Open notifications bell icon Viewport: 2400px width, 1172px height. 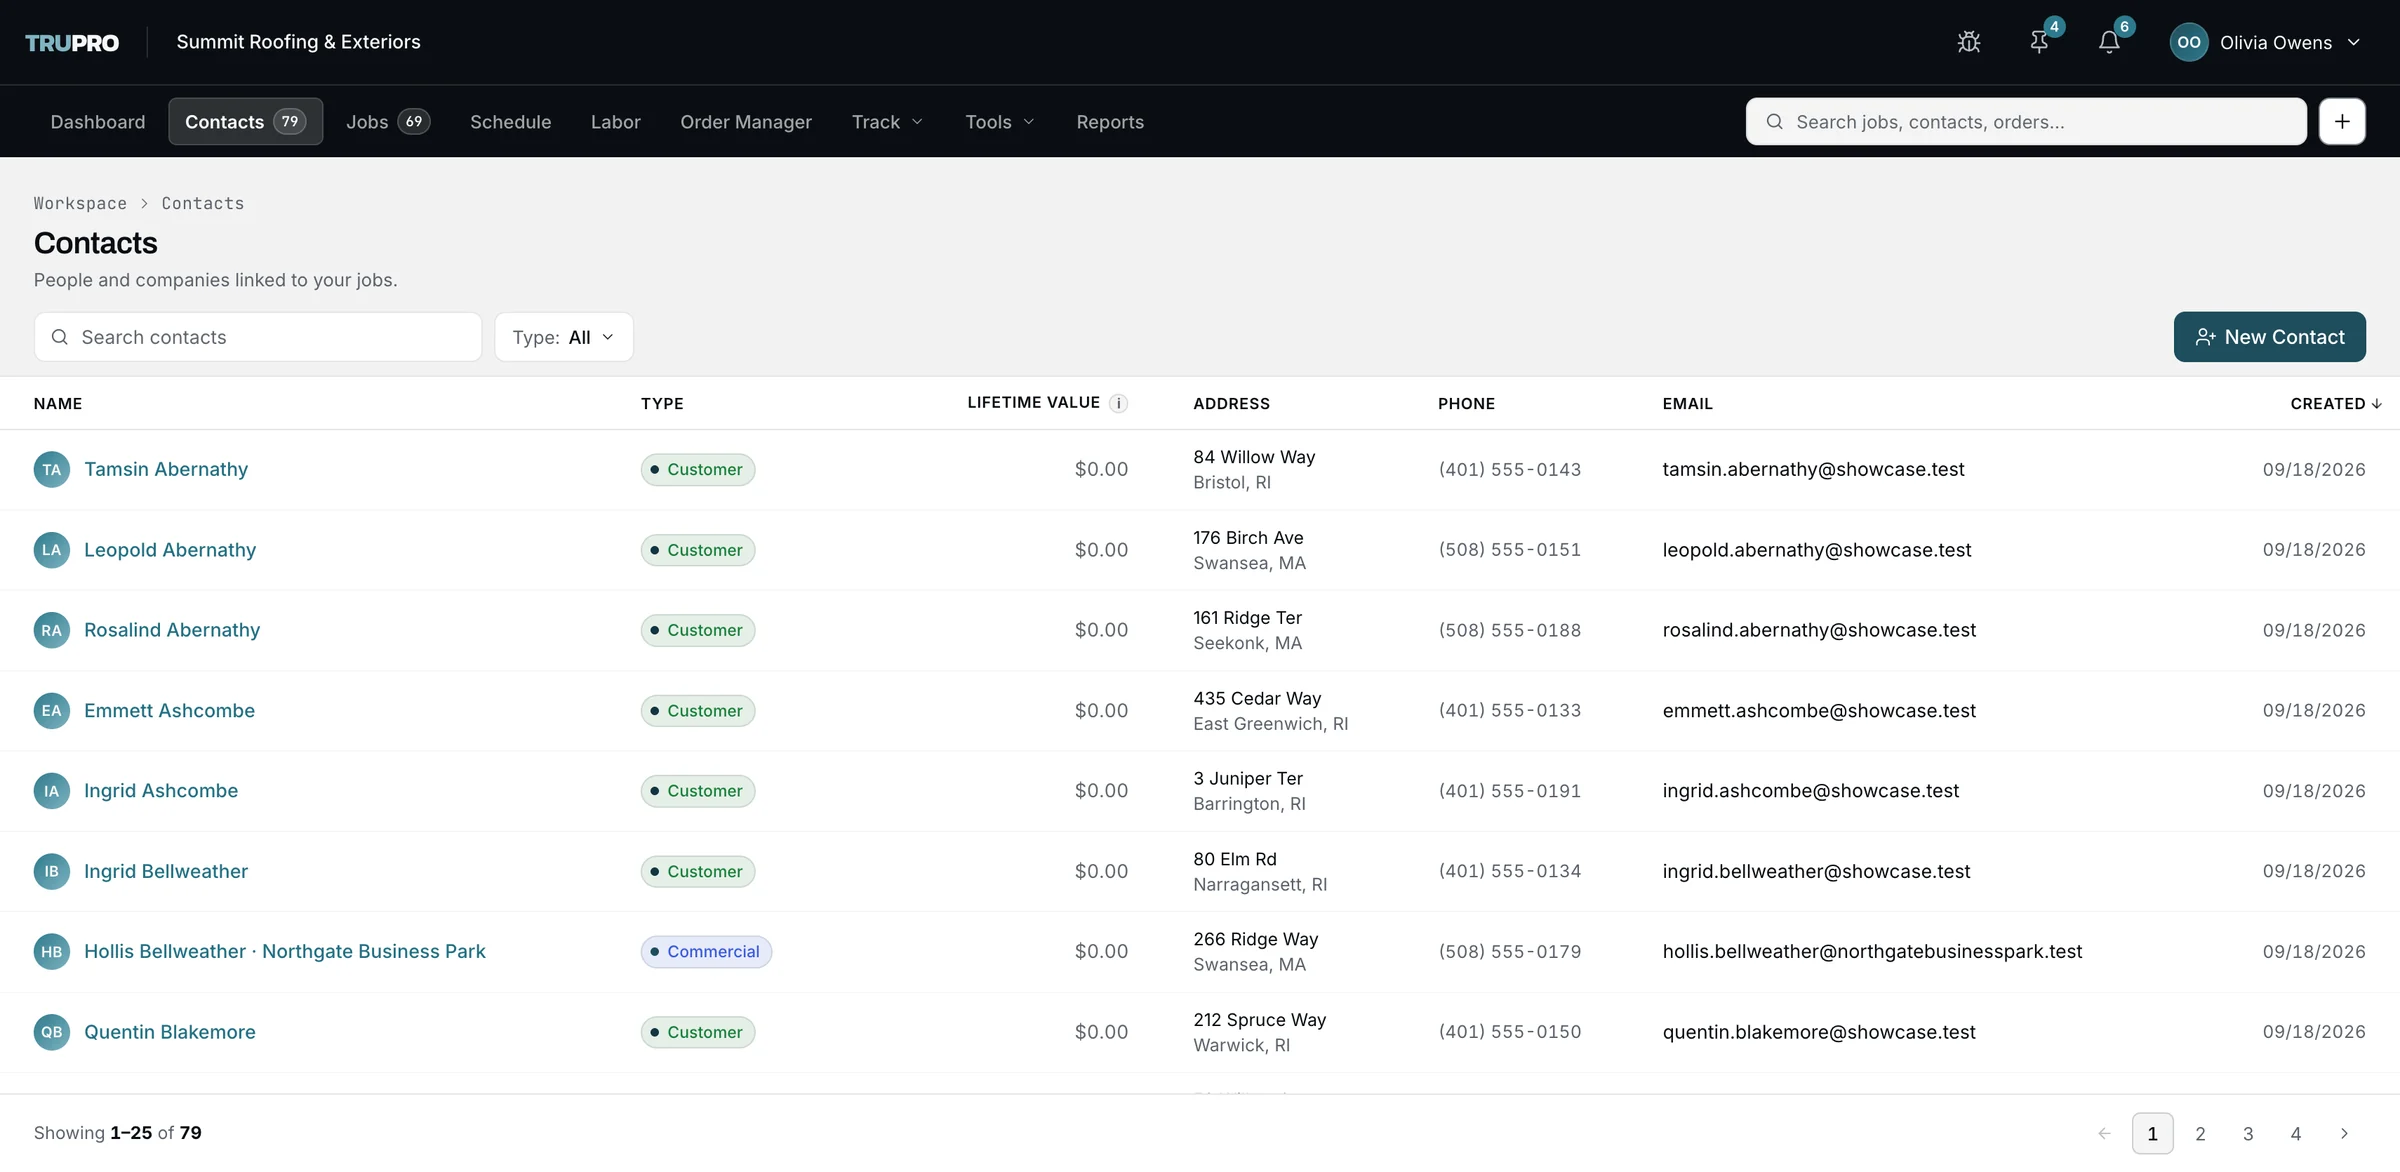pyautogui.click(x=2109, y=42)
